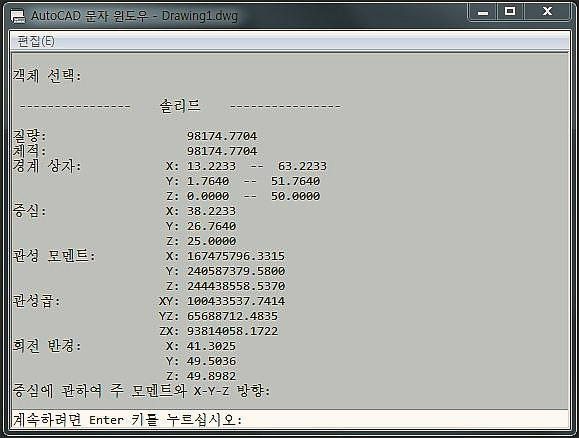579x438 pixels.
Task: Click inertia moment Z value 244438558.5370
Action: pyautogui.click(x=236, y=286)
